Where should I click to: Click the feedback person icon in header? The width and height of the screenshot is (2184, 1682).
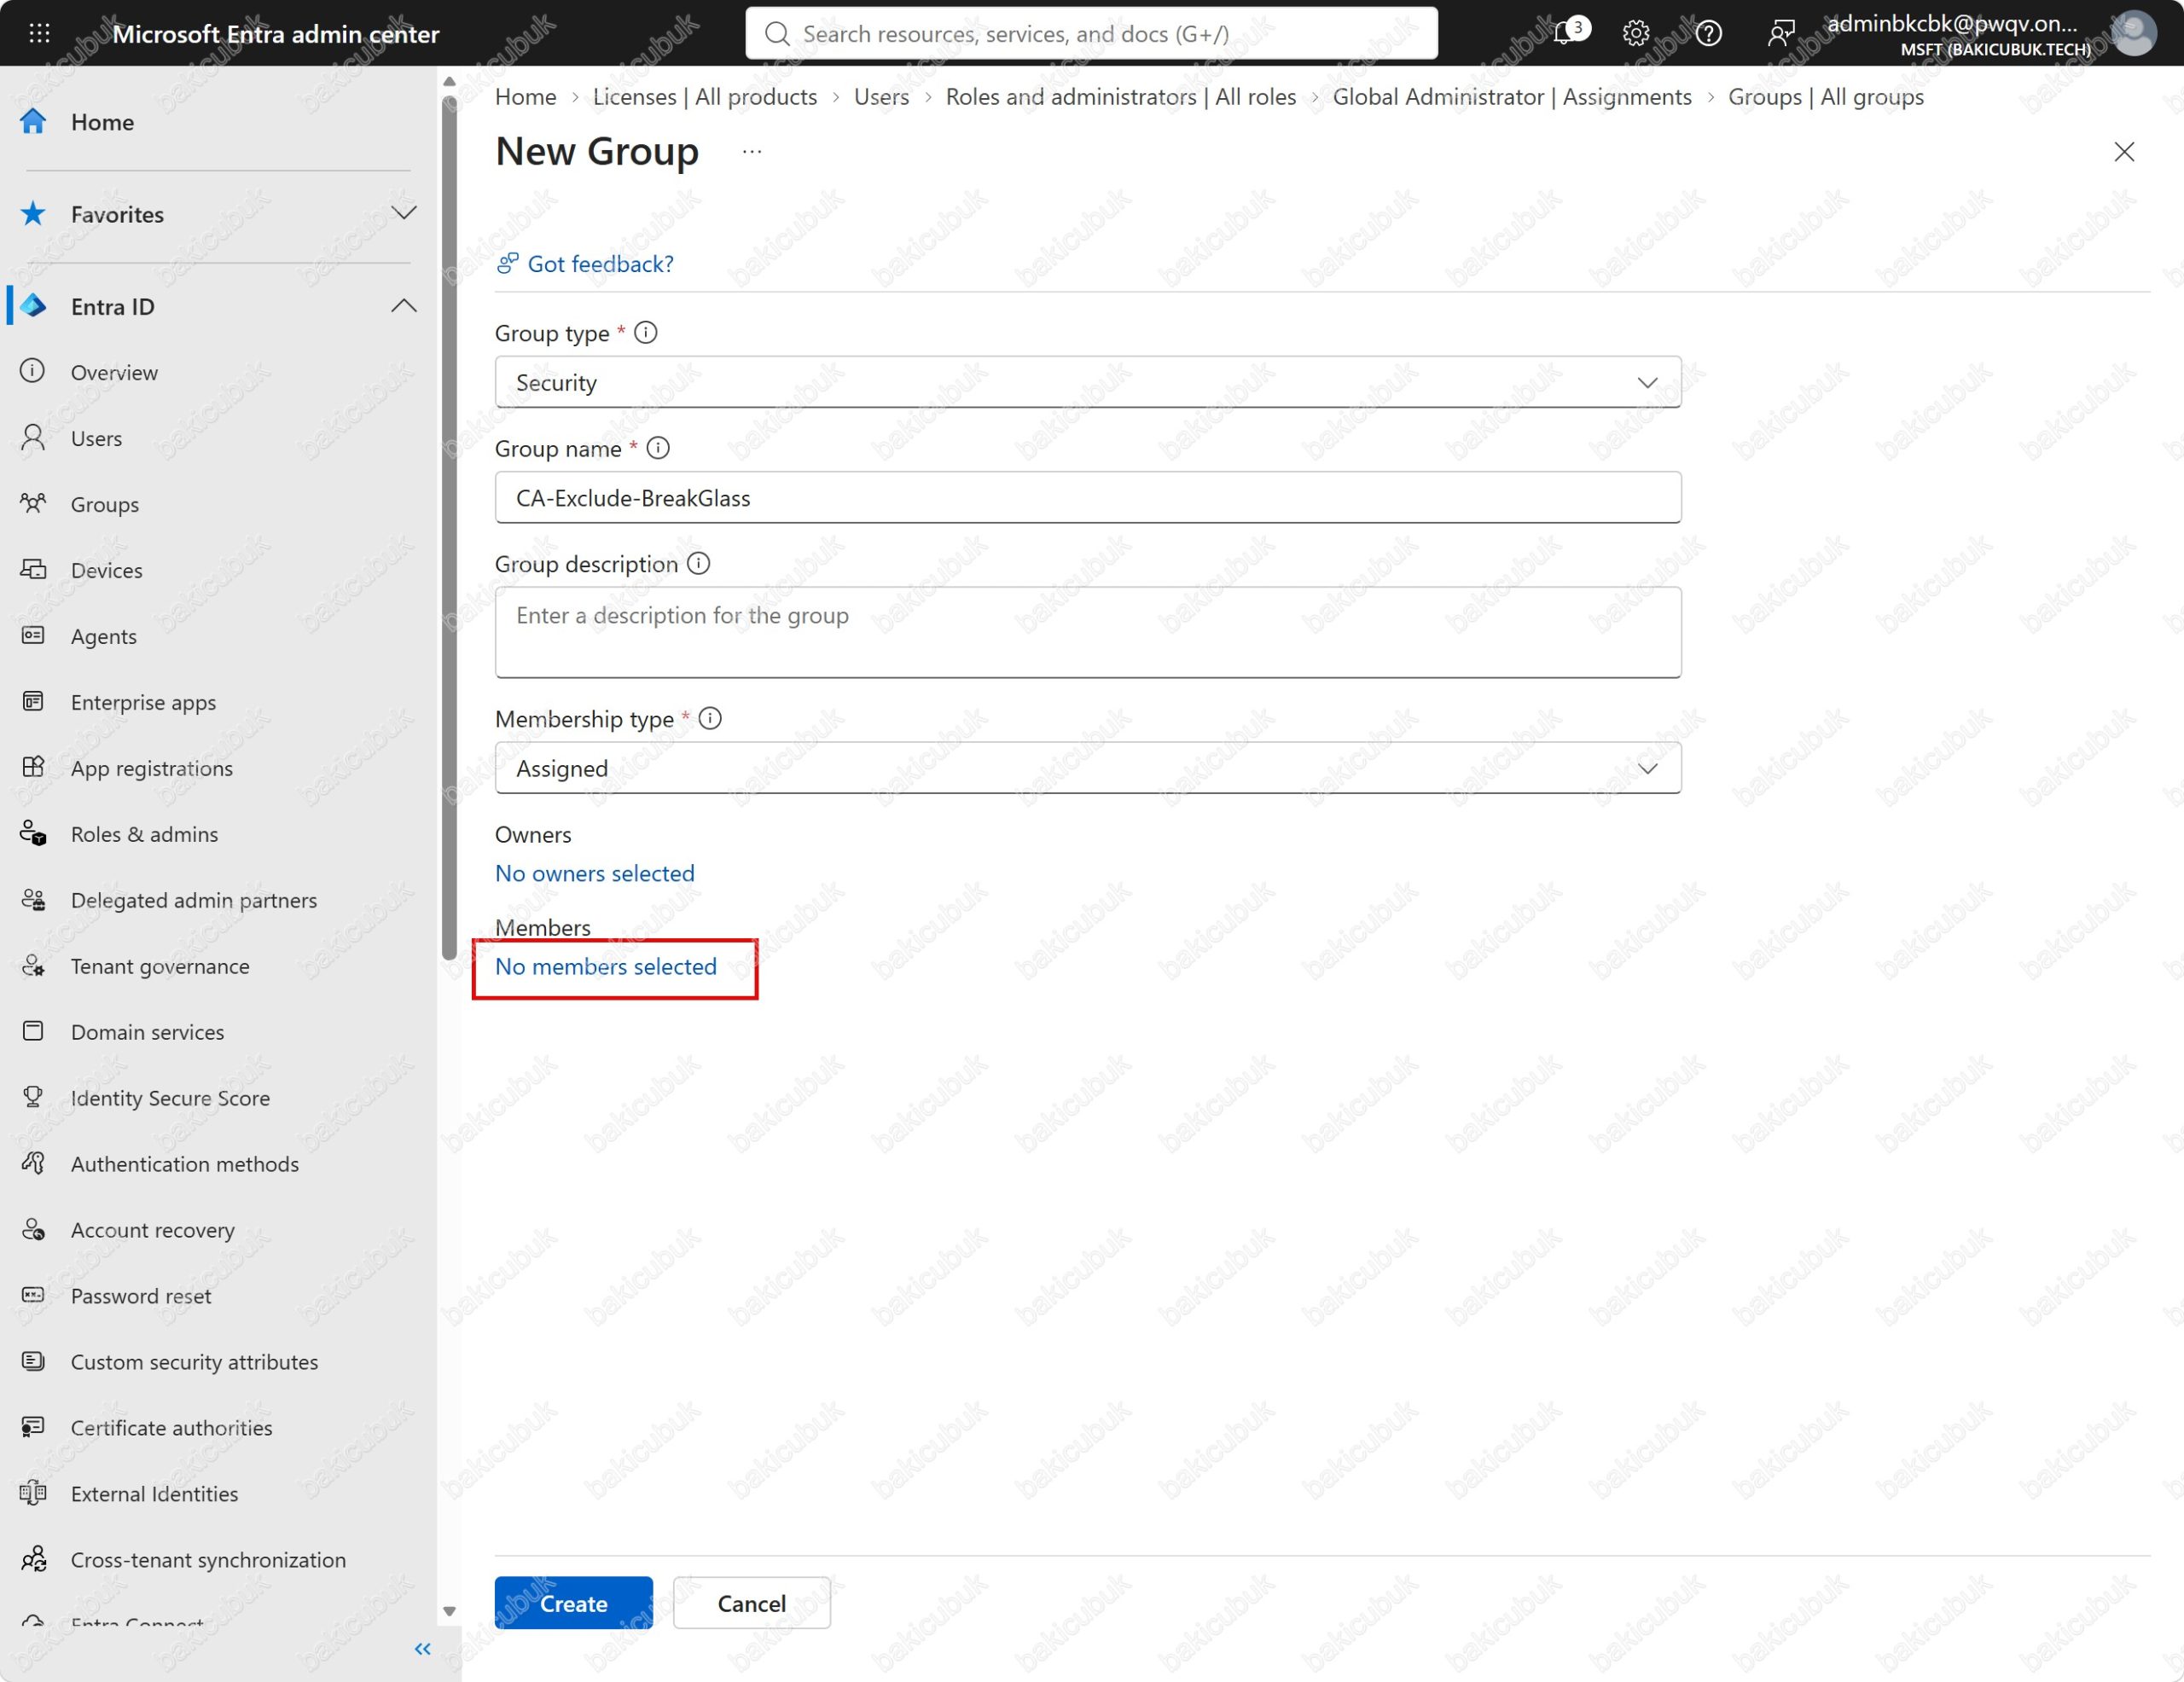(x=1780, y=33)
